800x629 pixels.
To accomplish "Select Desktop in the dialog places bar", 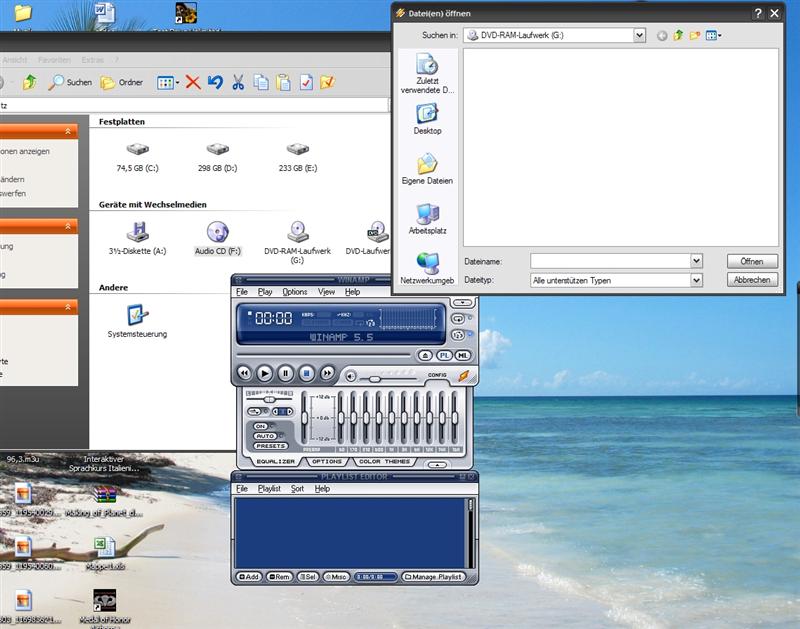I will [x=427, y=118].
